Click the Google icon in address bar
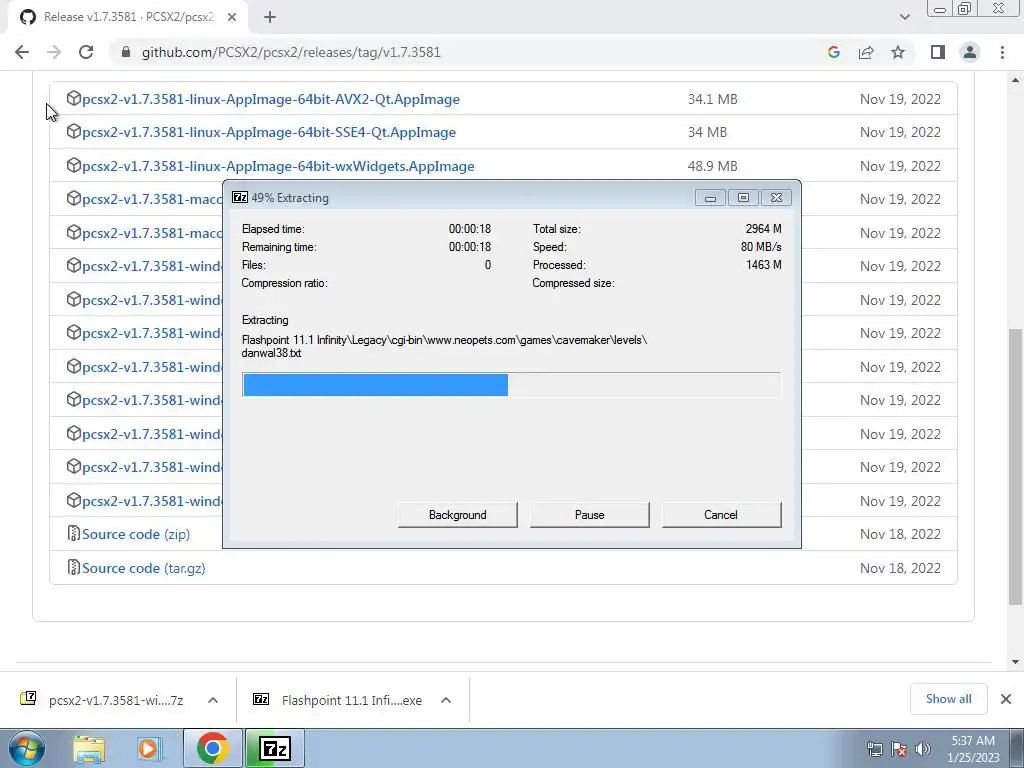1024x768 pixels. pyautogui.click(x=833, y=52)
